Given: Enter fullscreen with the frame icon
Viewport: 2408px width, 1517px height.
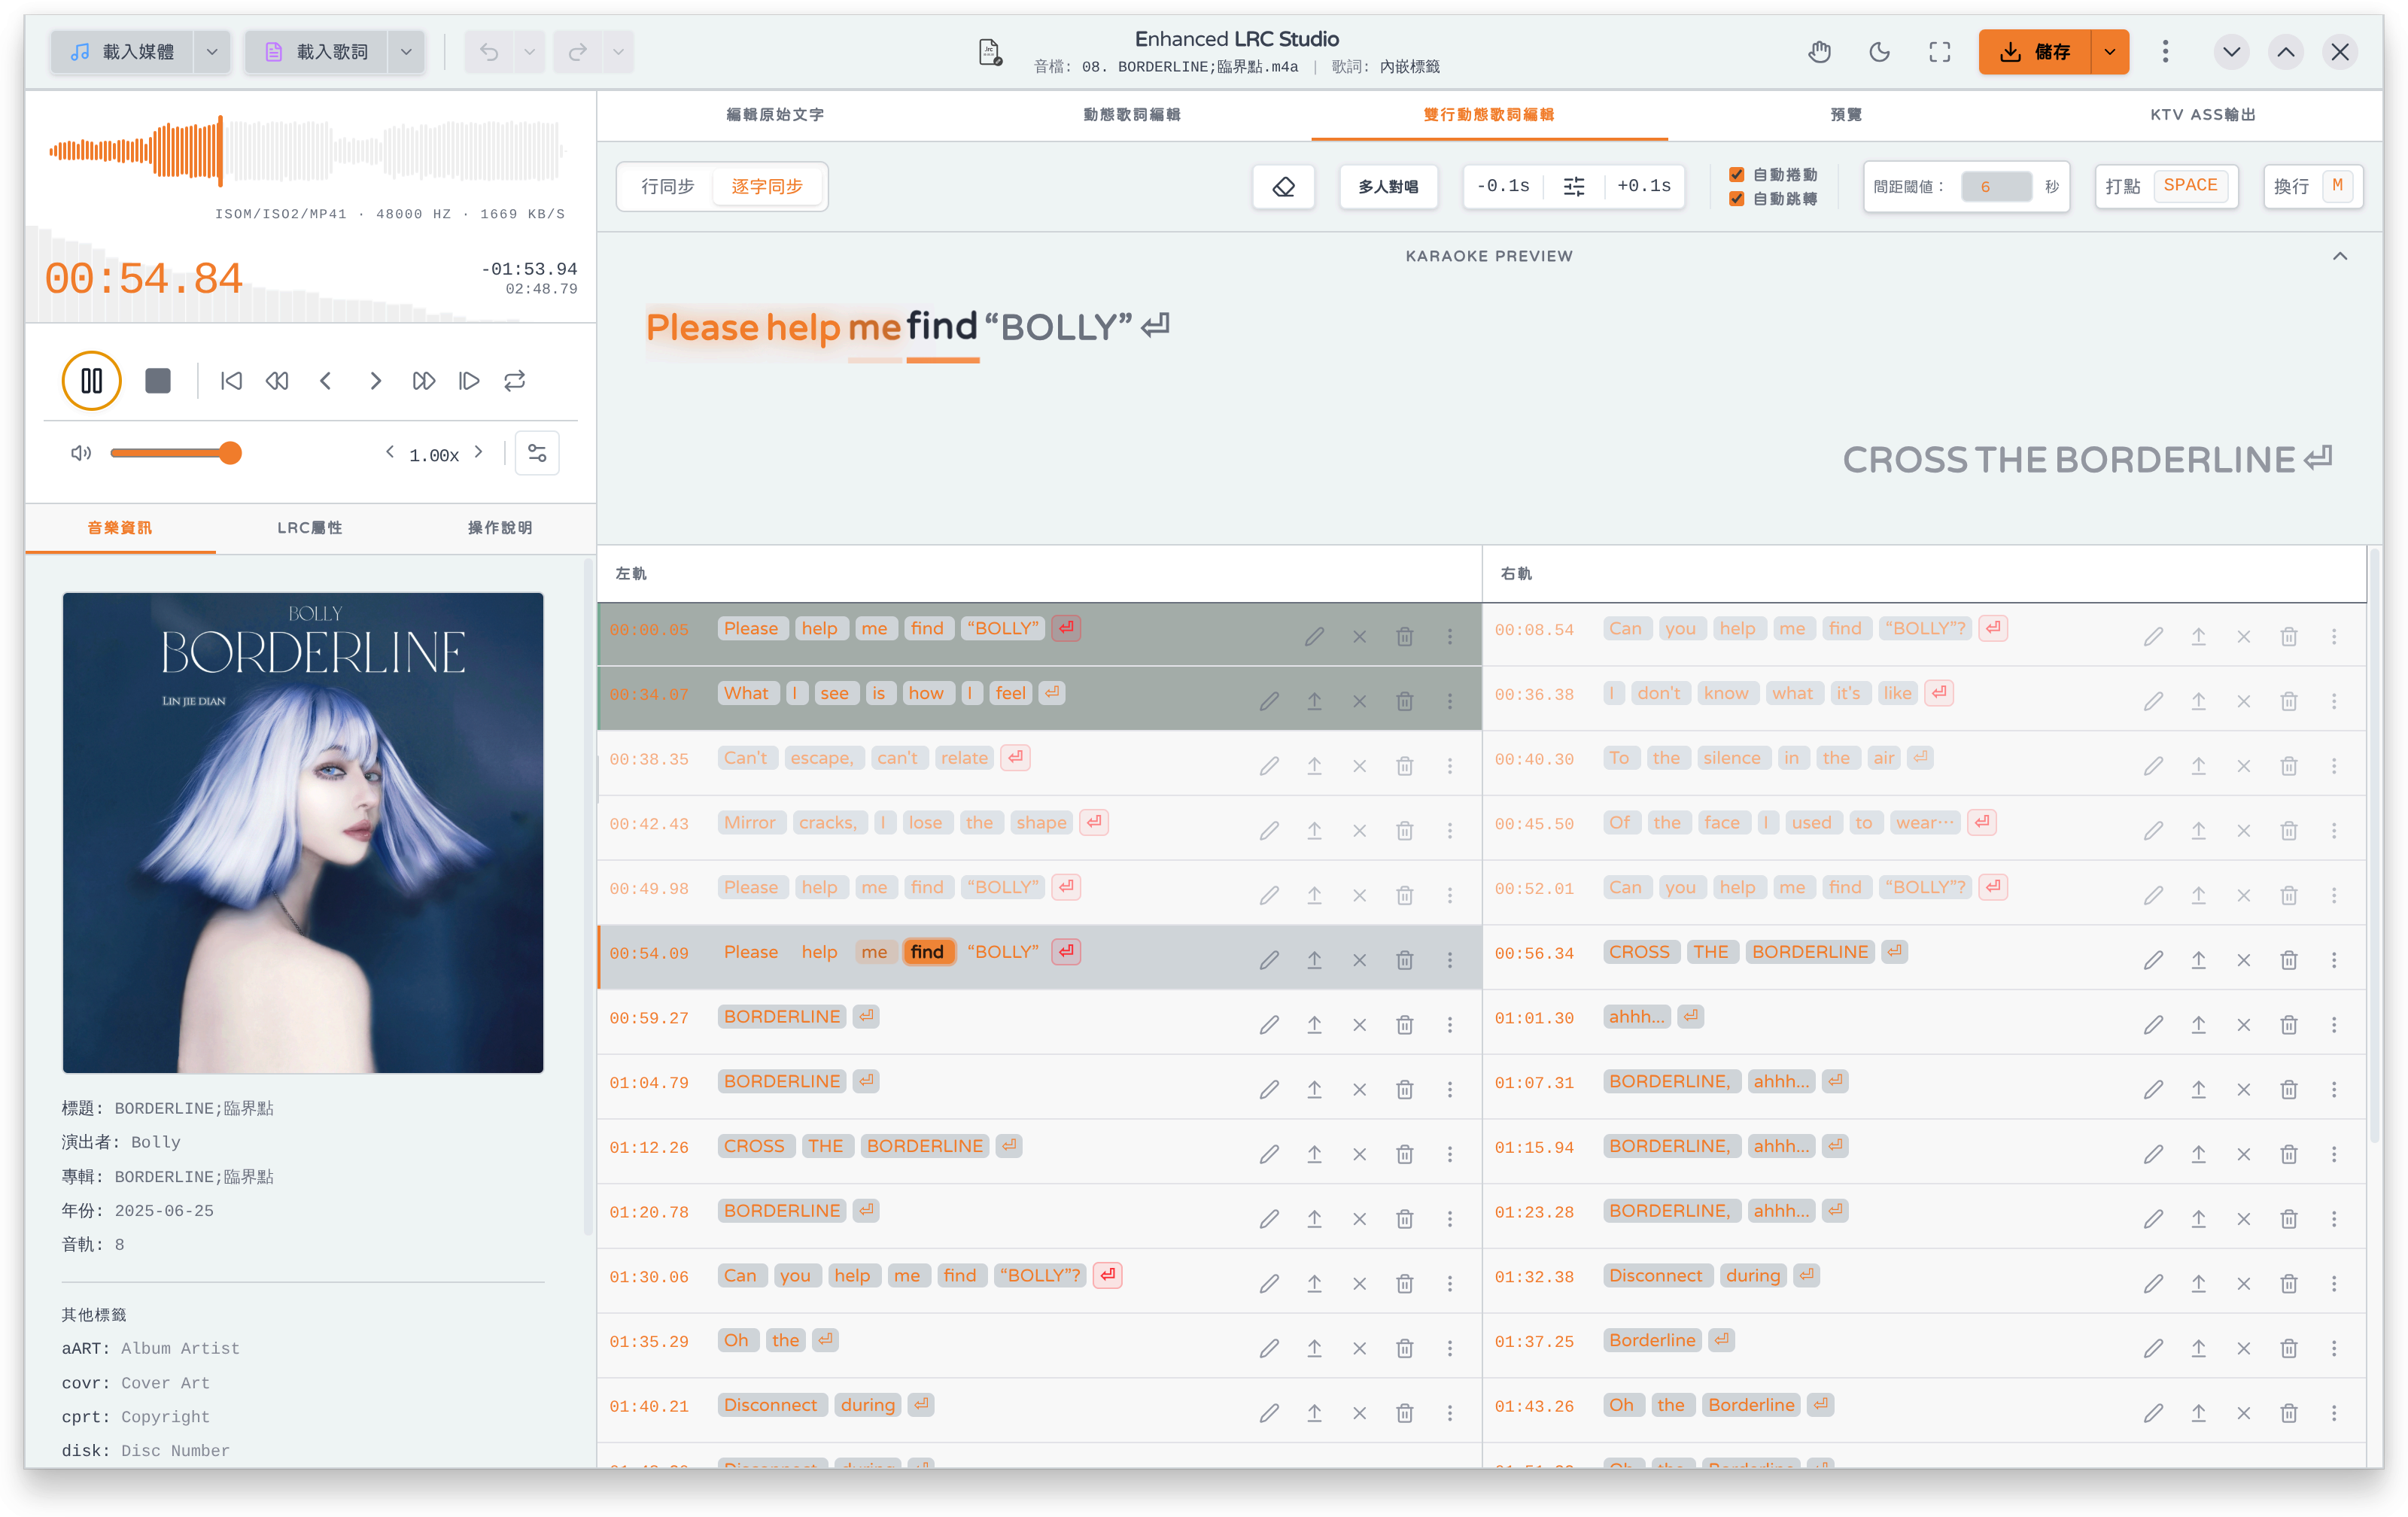Looking at the screenshot, I should (x=1940, y=52).
